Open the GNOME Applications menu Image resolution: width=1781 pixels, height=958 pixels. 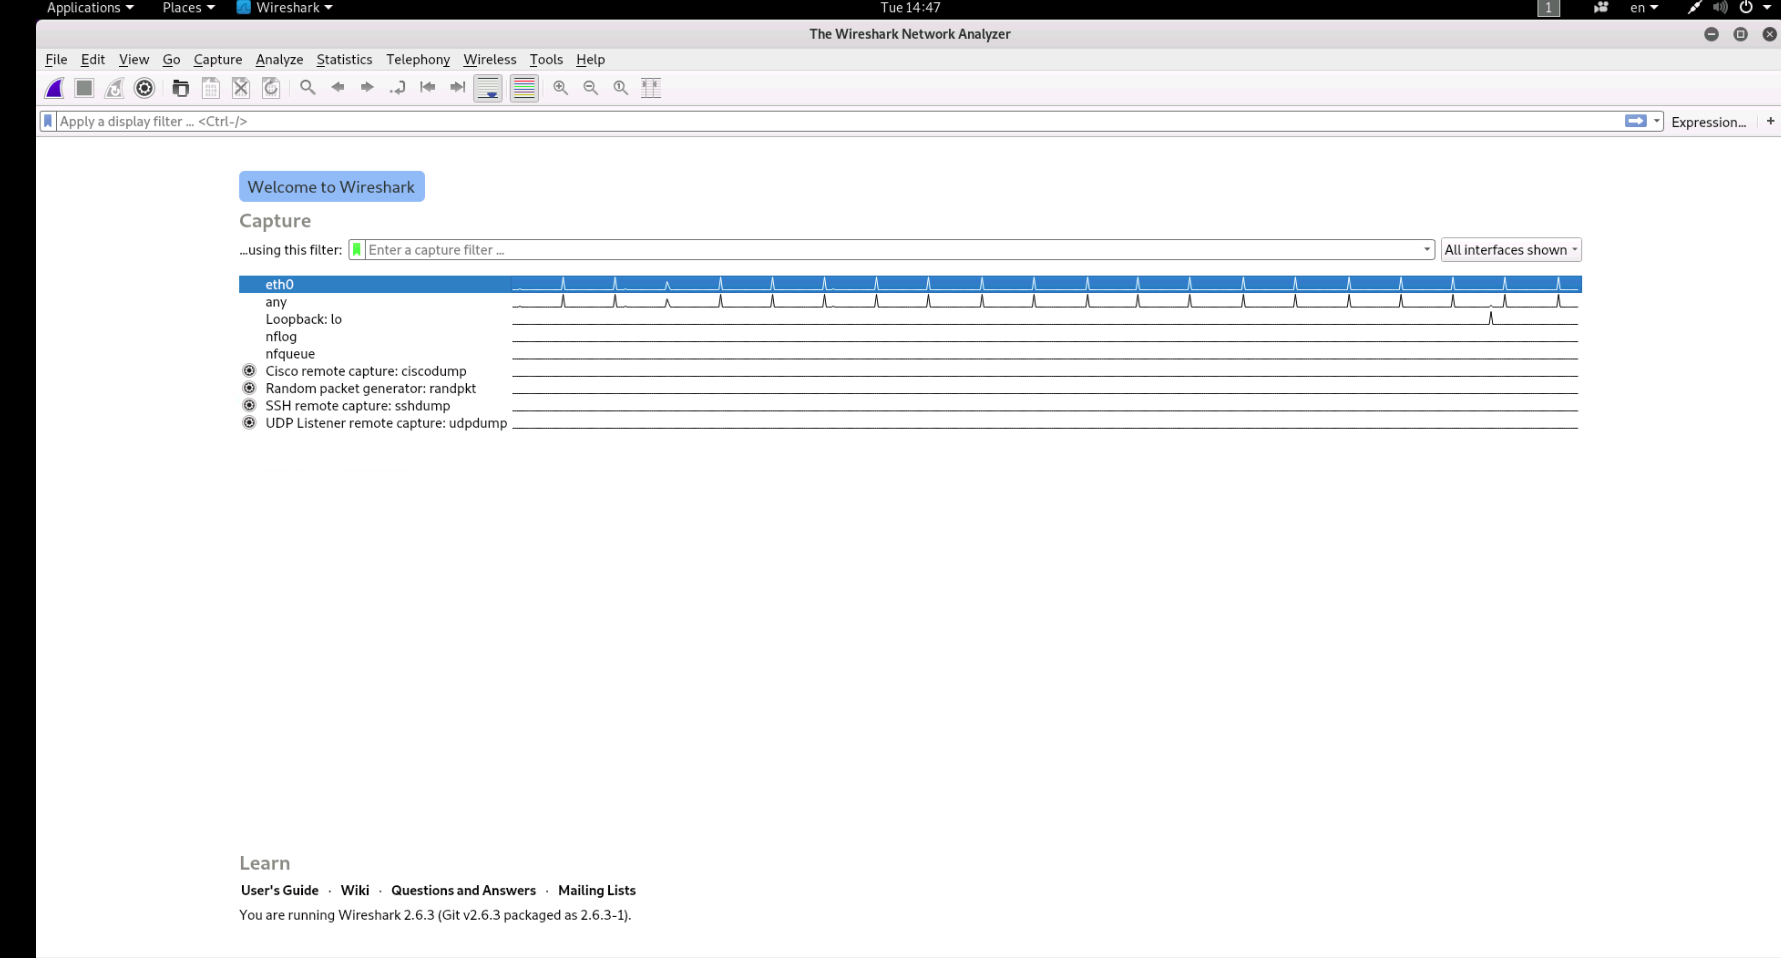[90, 8]
